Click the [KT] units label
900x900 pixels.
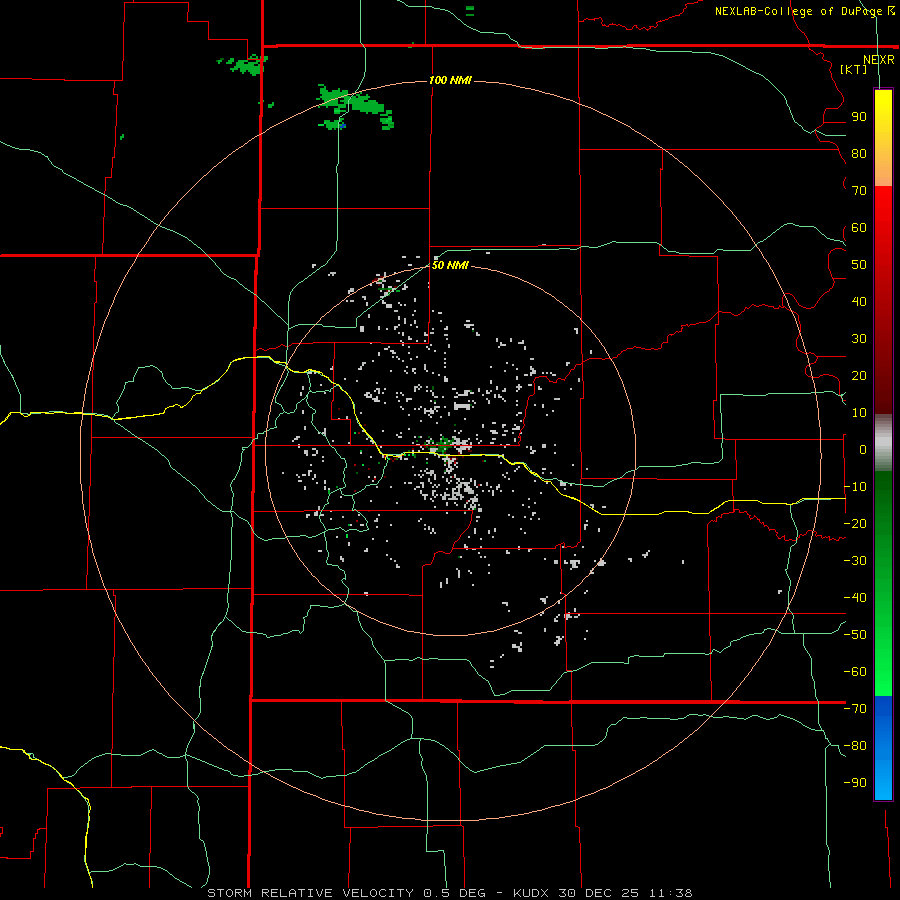854,69
